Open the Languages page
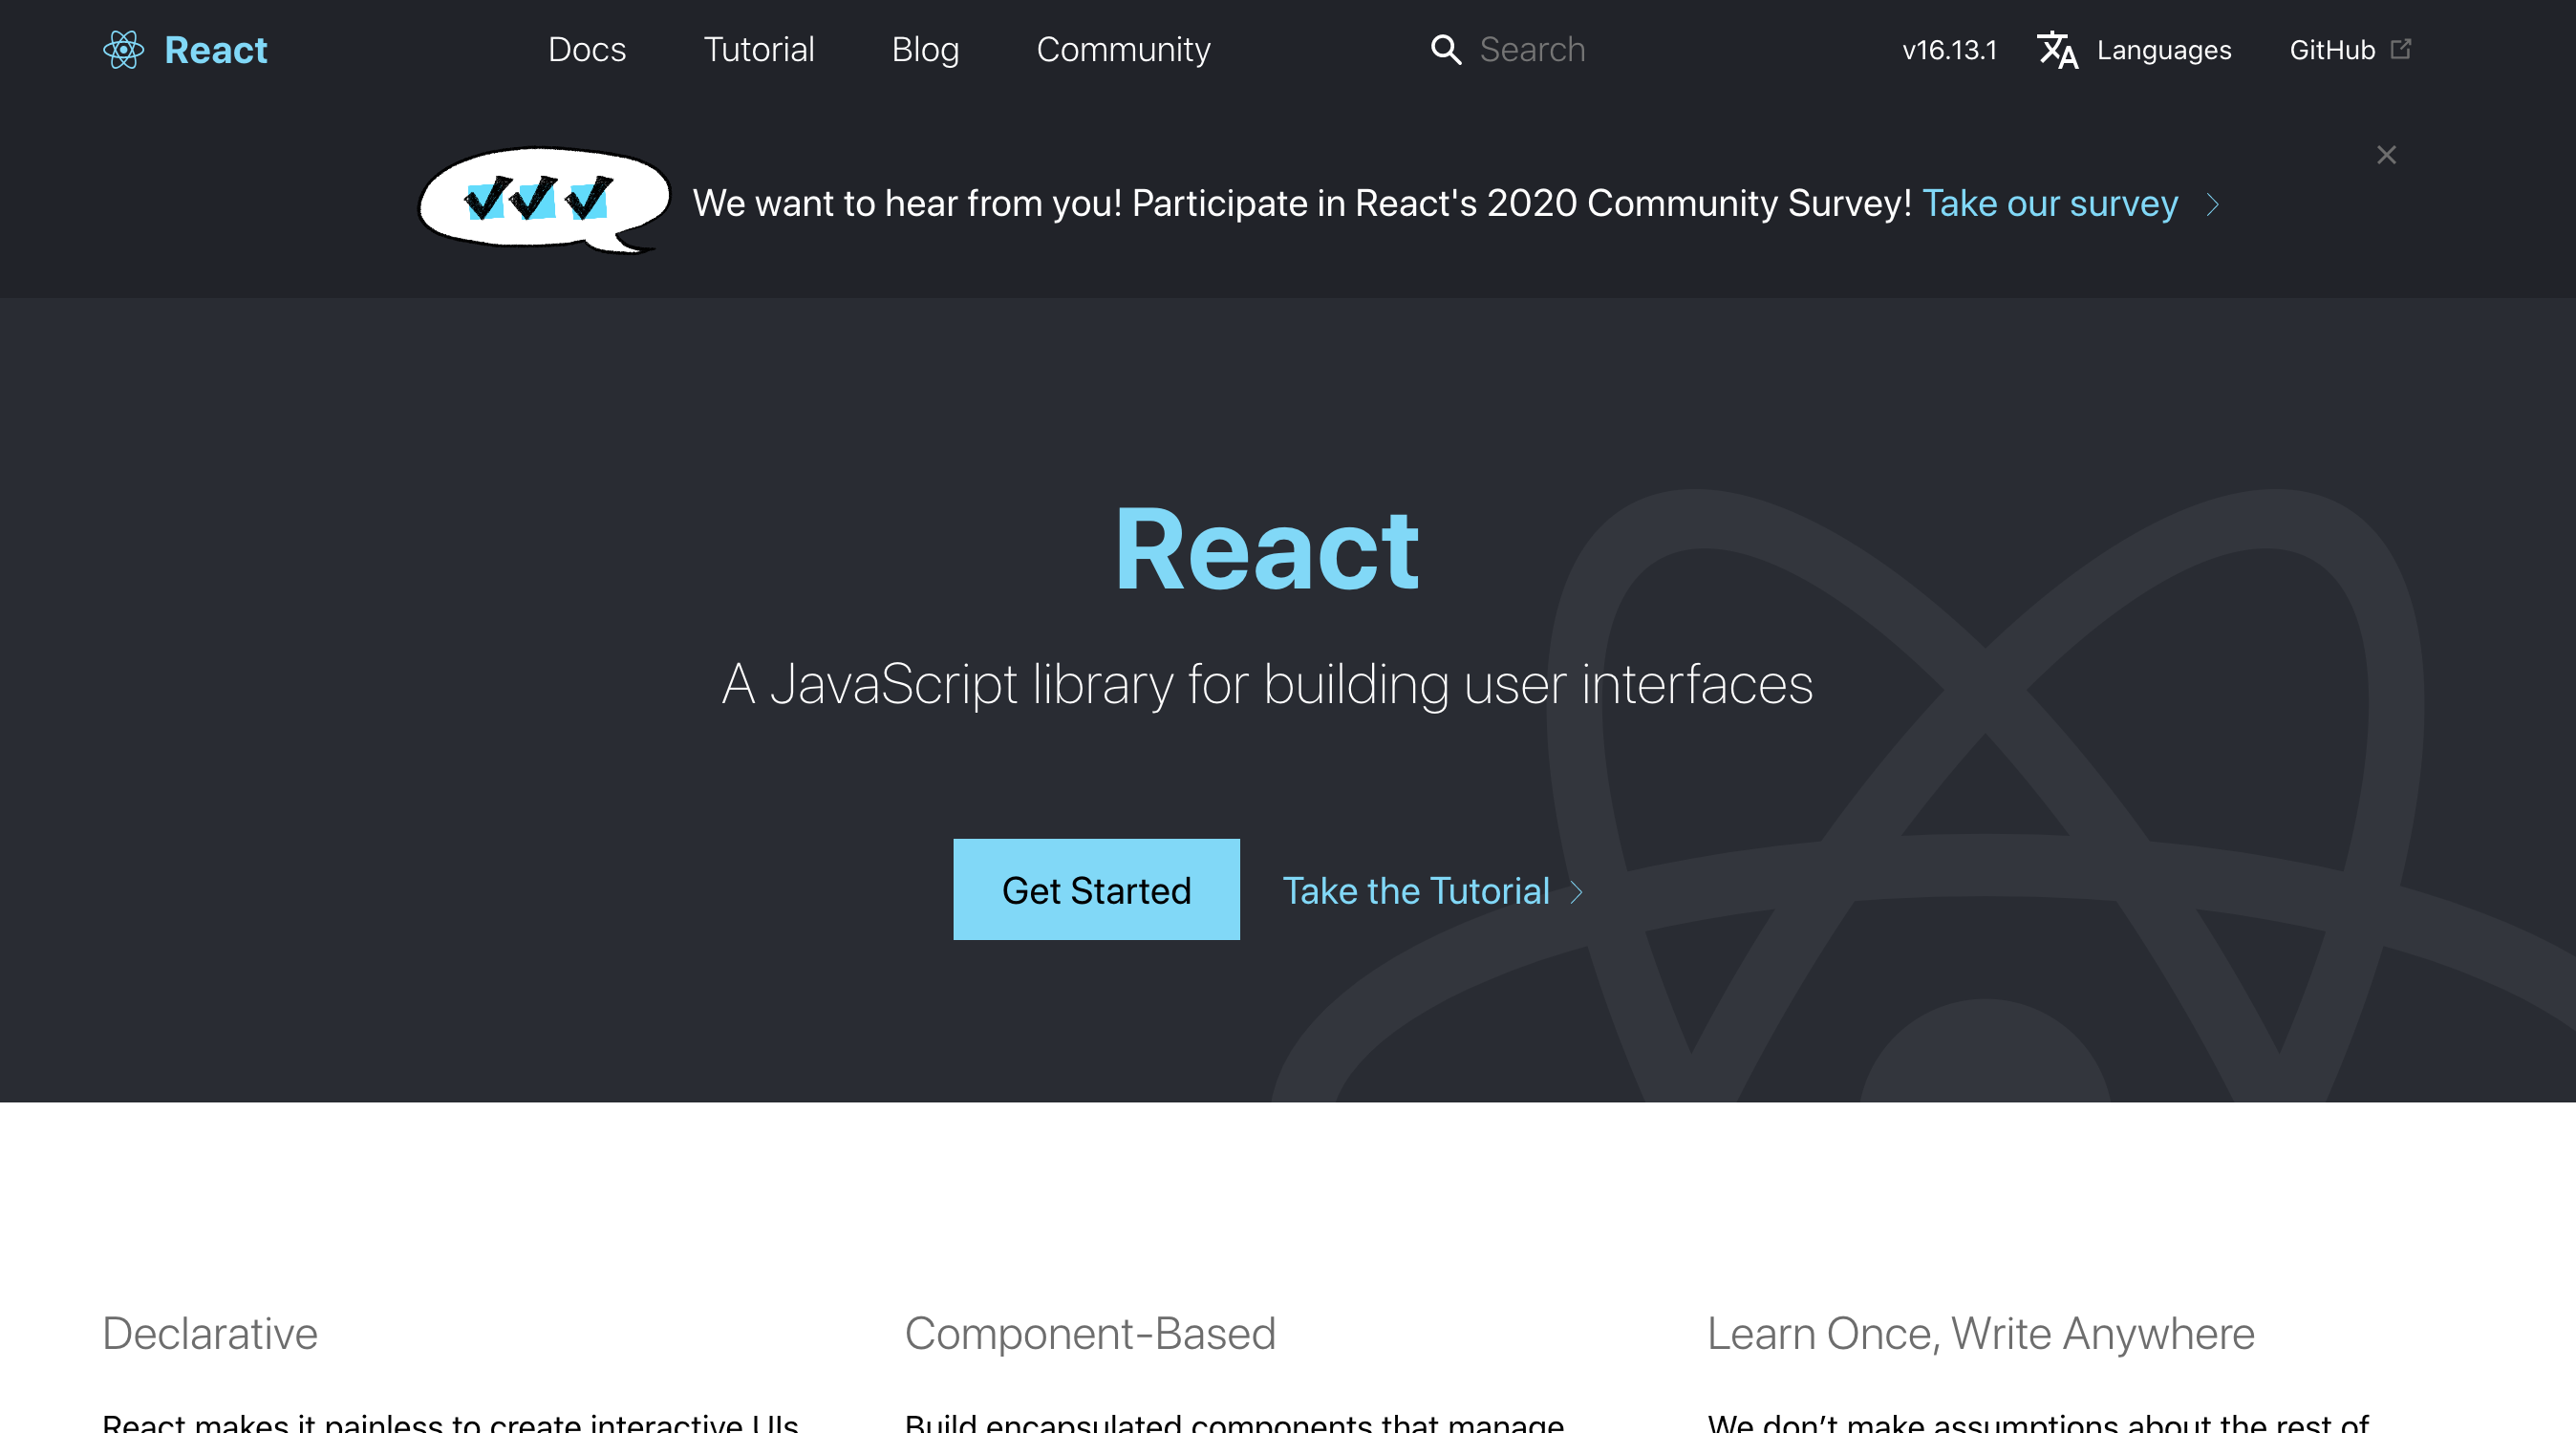This screenshot has height=1433, width=2576. point(2164,49)
